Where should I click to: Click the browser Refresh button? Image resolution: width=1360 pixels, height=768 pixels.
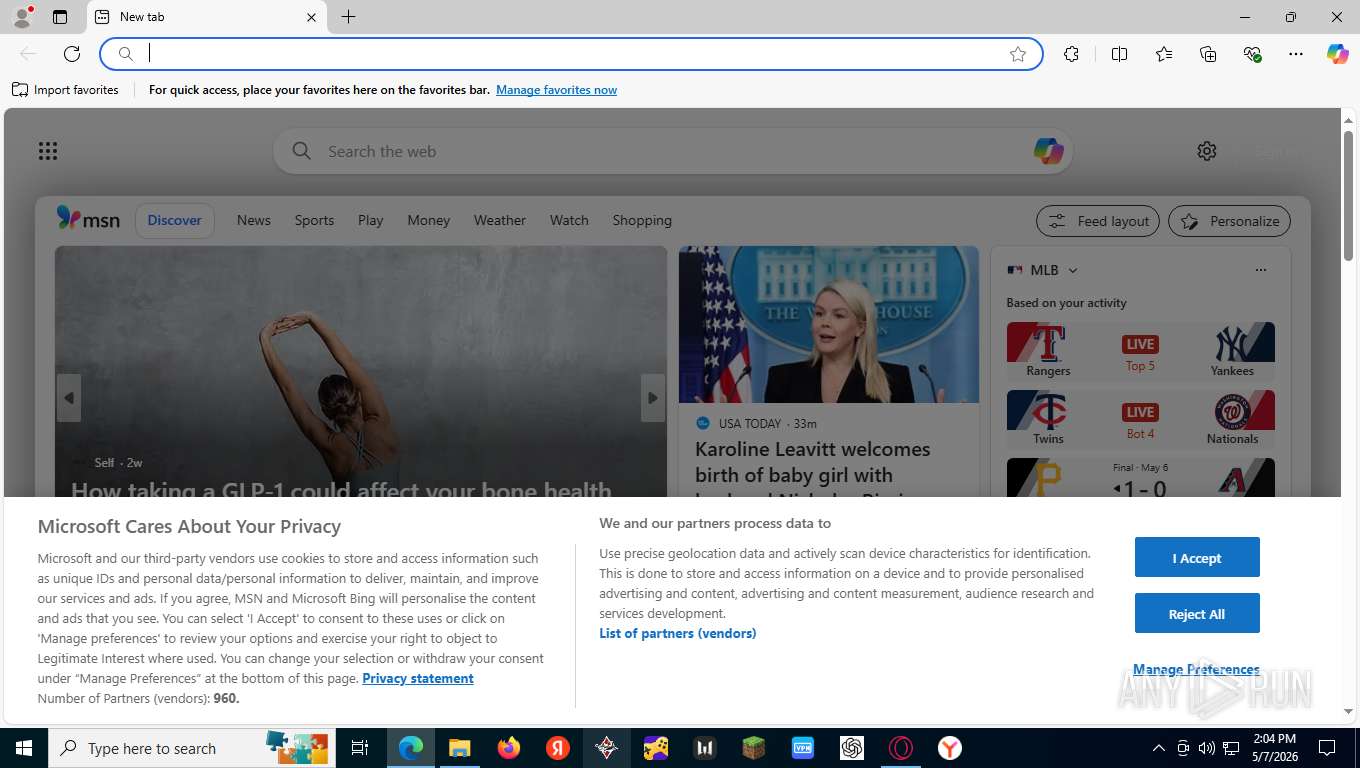point(72,54)
